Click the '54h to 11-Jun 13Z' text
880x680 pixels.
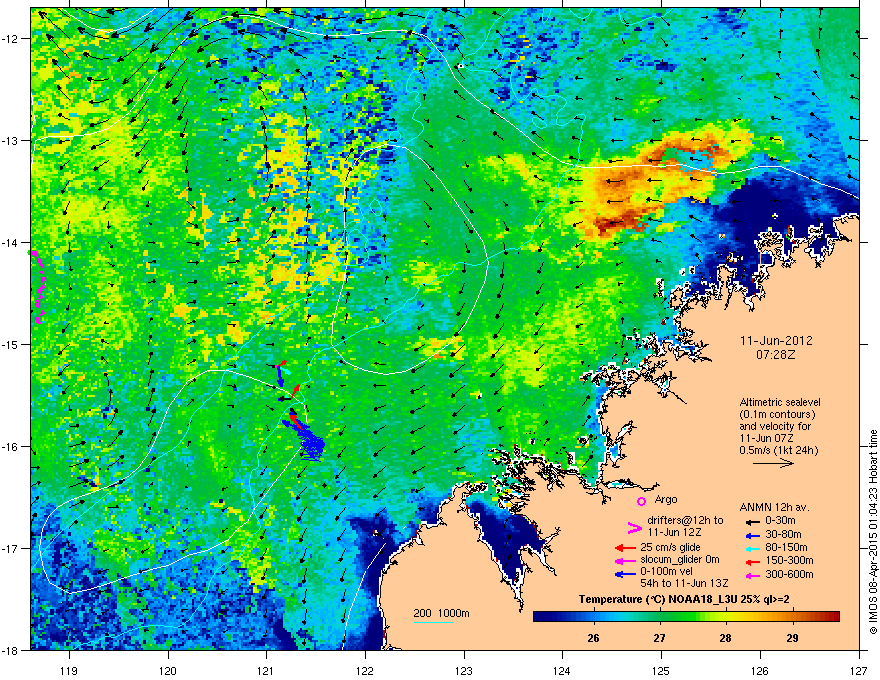(x=684, y=583)
